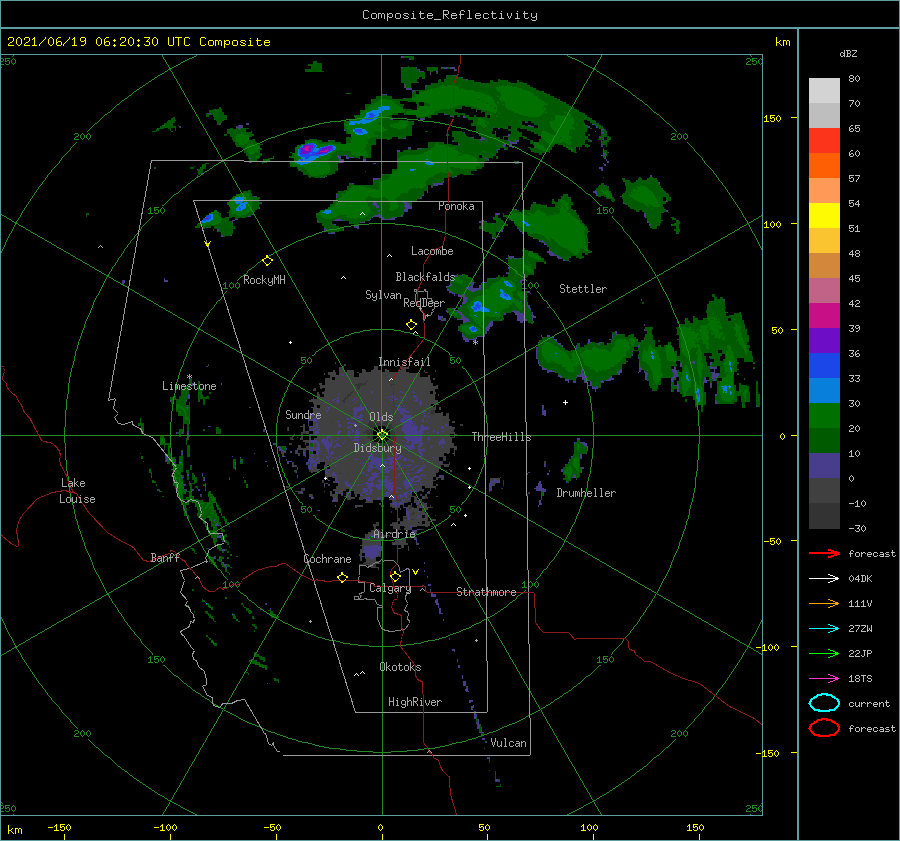900x841 pixels.
Task: Select the light gray 80–70 dBZ swatch
Action: pos(824,91)
